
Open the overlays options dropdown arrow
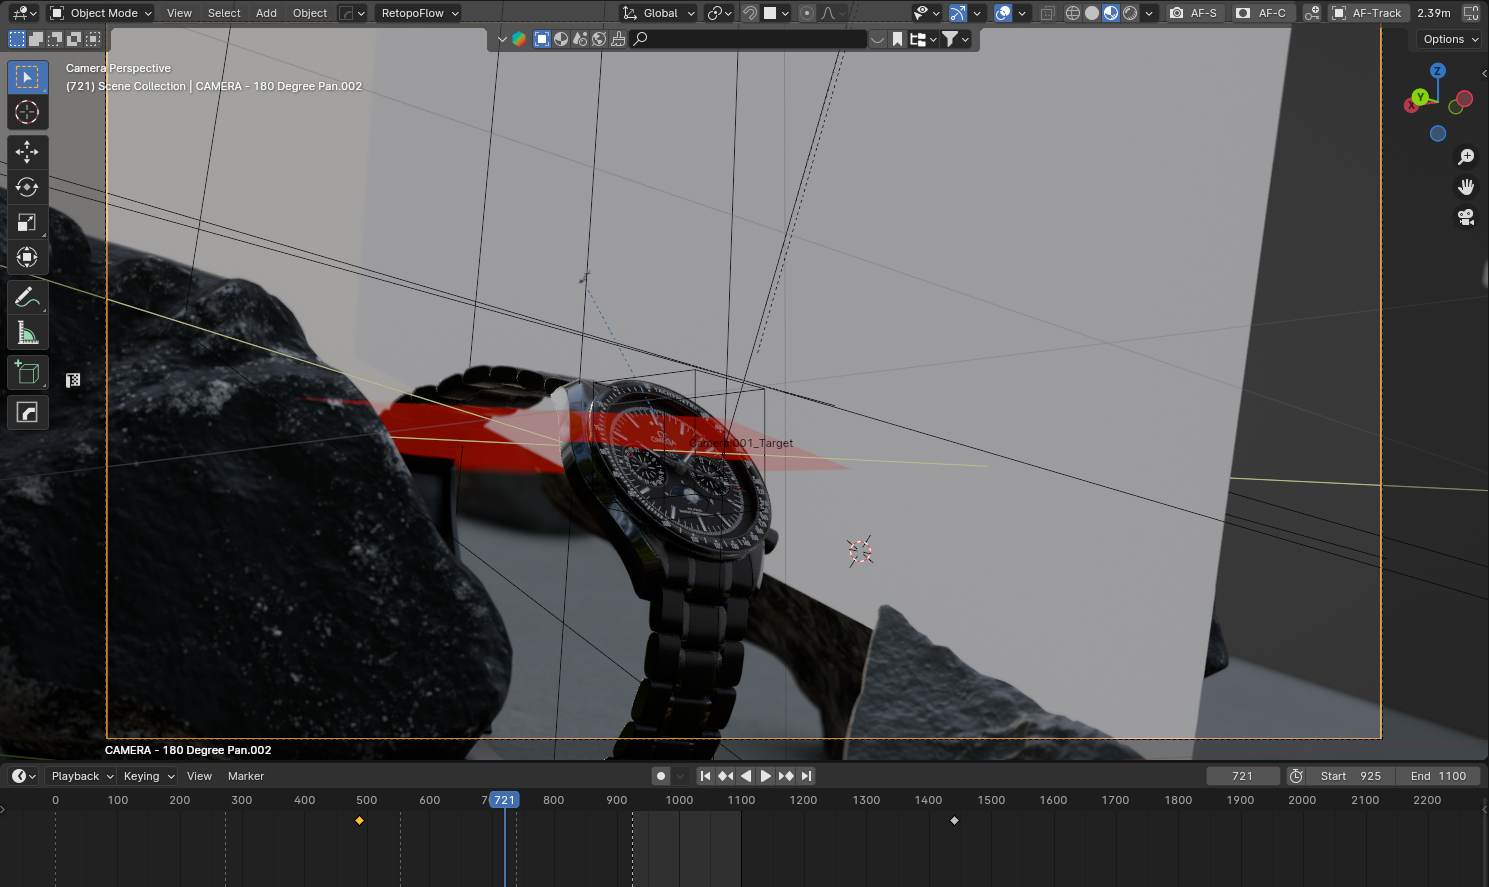[1022, 13]
